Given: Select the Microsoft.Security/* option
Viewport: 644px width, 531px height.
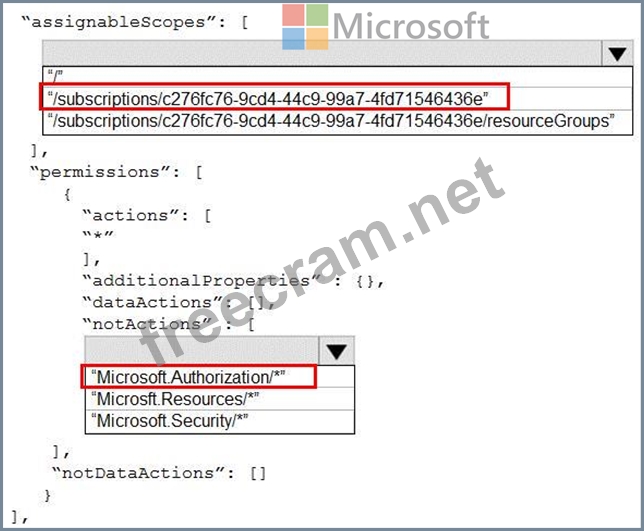Looking at the screenshot, I should click(x=220, y=421).
